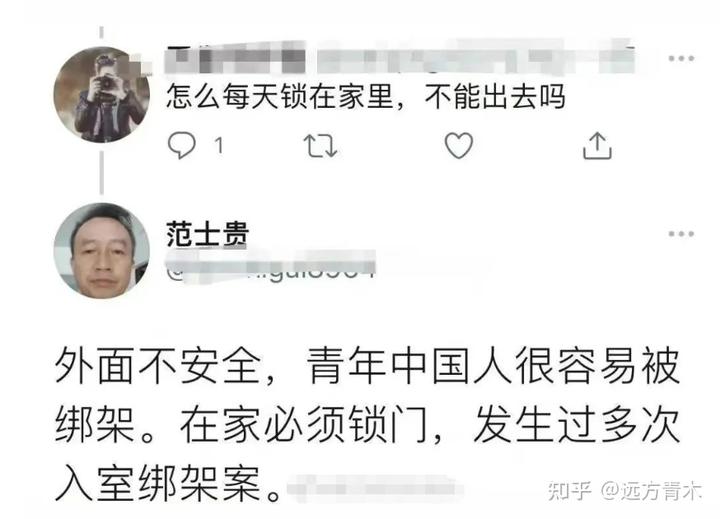The height and width of the screenshot is (519, 720).
Task: Retweet the post about being locked at home
Action: (x=320, y=146)
